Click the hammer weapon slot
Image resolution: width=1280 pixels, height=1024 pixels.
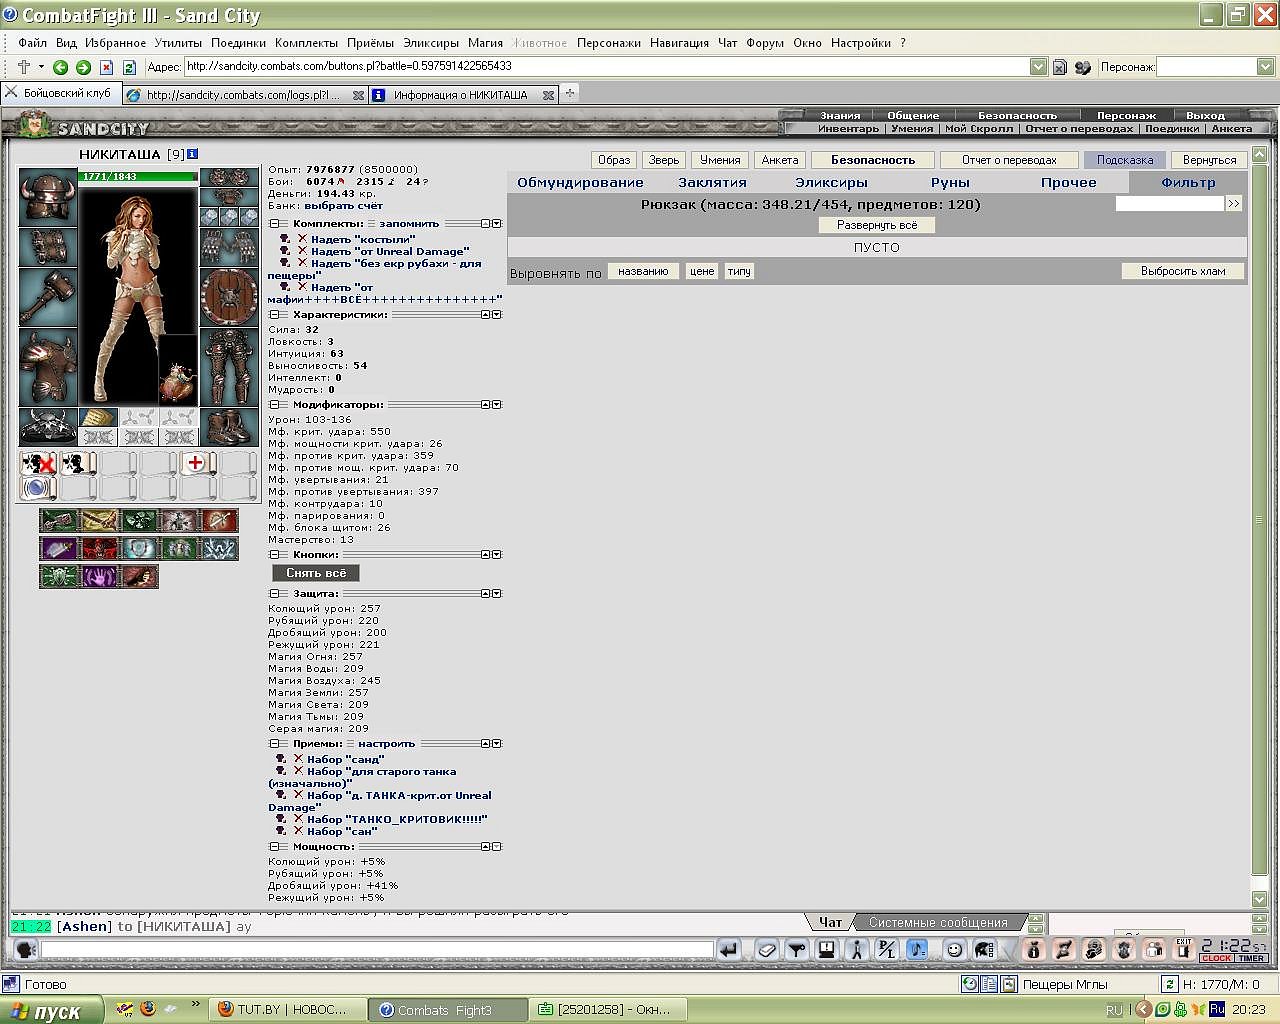coord(47,296)
